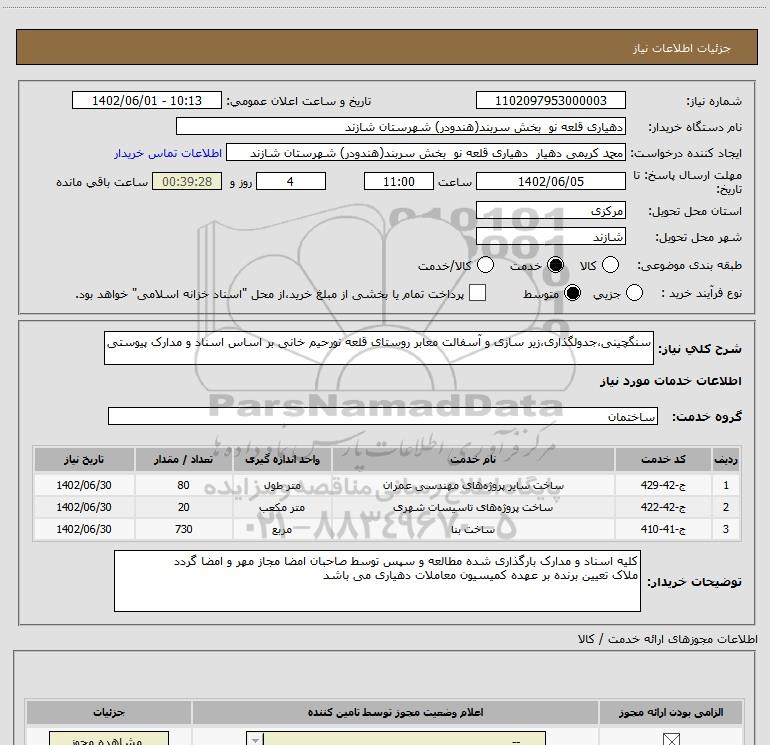Click service code ج-42-429

(663, 485)
